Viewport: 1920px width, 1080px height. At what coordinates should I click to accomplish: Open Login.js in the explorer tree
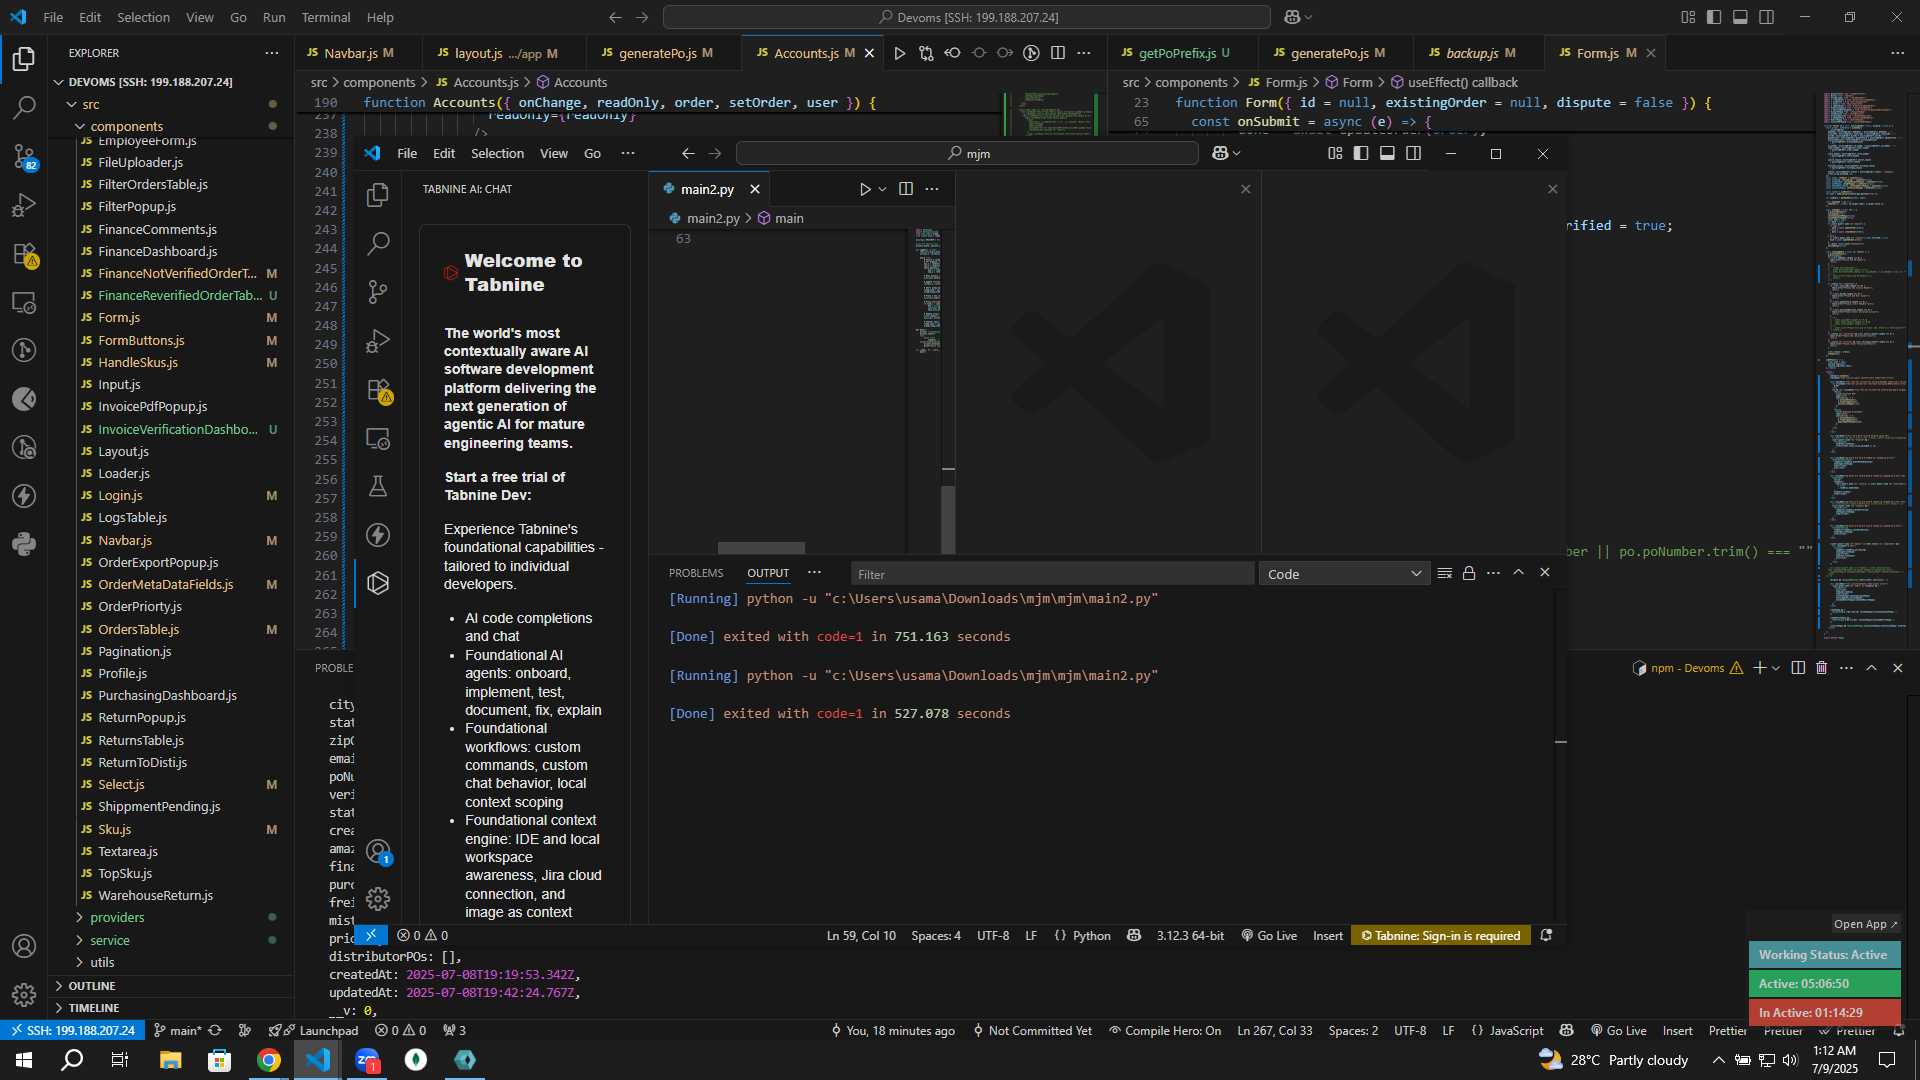[120, 495]
